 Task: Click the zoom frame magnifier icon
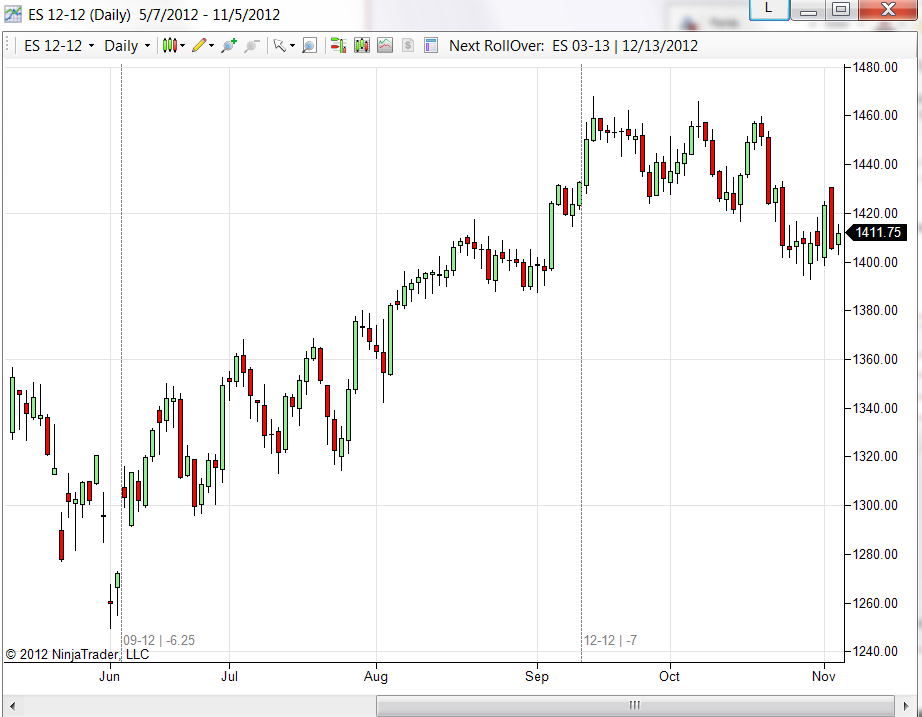309,45
